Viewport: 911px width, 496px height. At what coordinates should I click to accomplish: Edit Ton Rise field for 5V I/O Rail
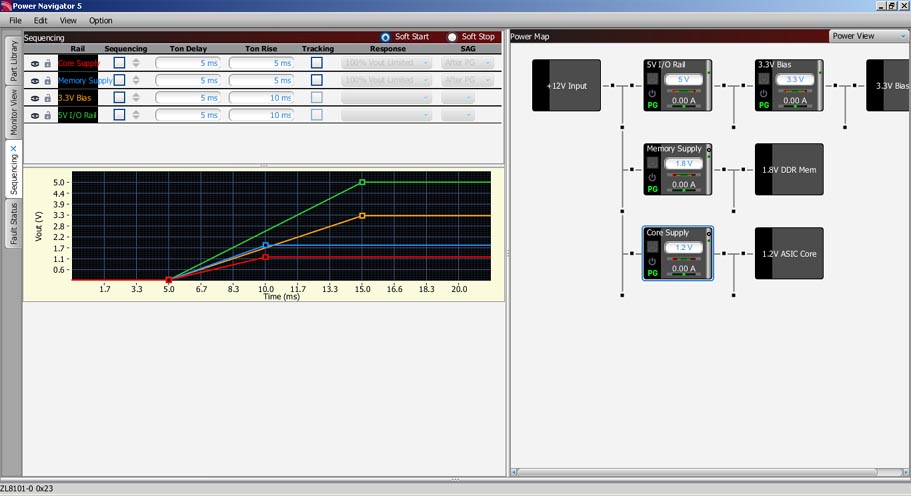261,115
